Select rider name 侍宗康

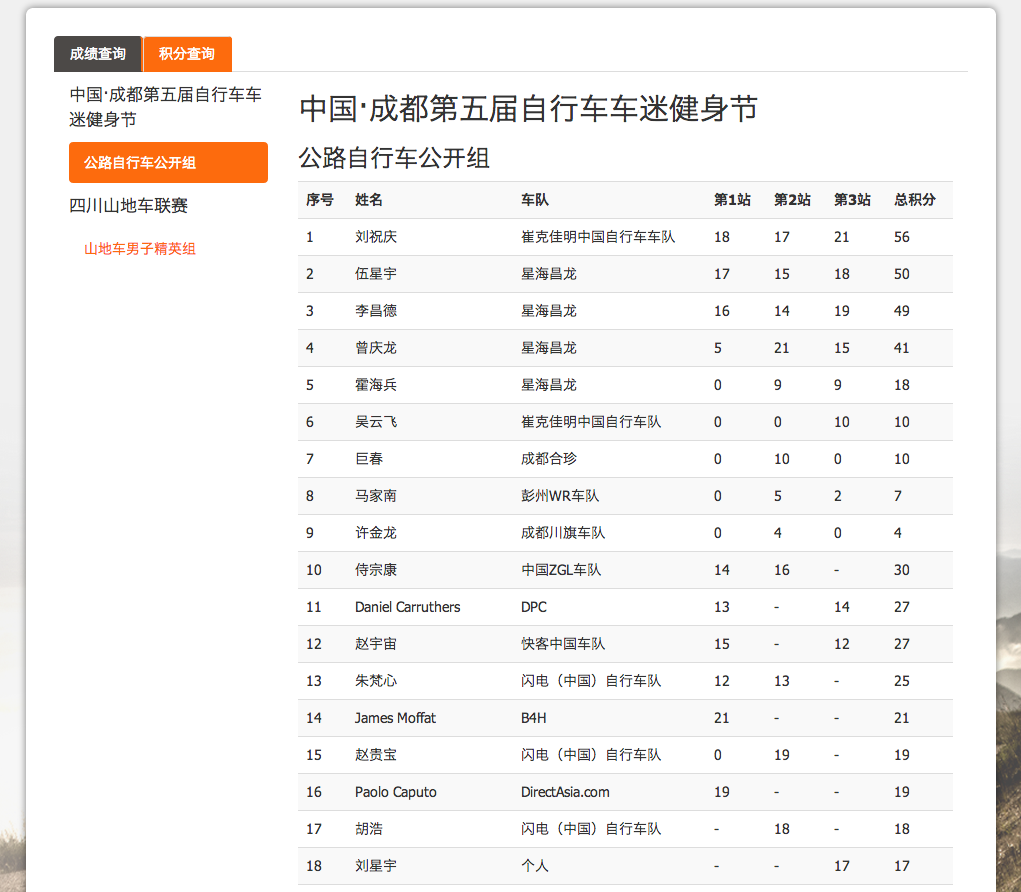pyautogui.click(x=376, y=570)
